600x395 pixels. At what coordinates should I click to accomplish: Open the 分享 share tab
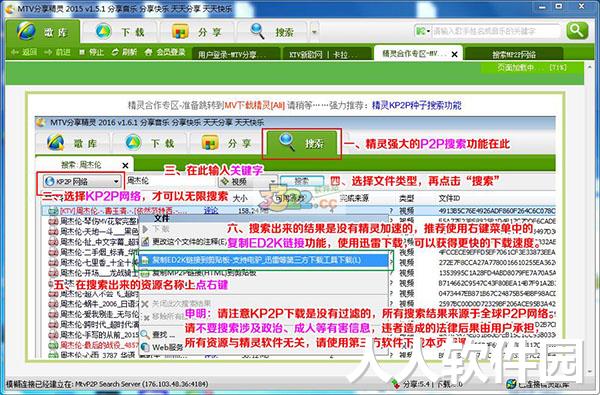coord(196,32)
